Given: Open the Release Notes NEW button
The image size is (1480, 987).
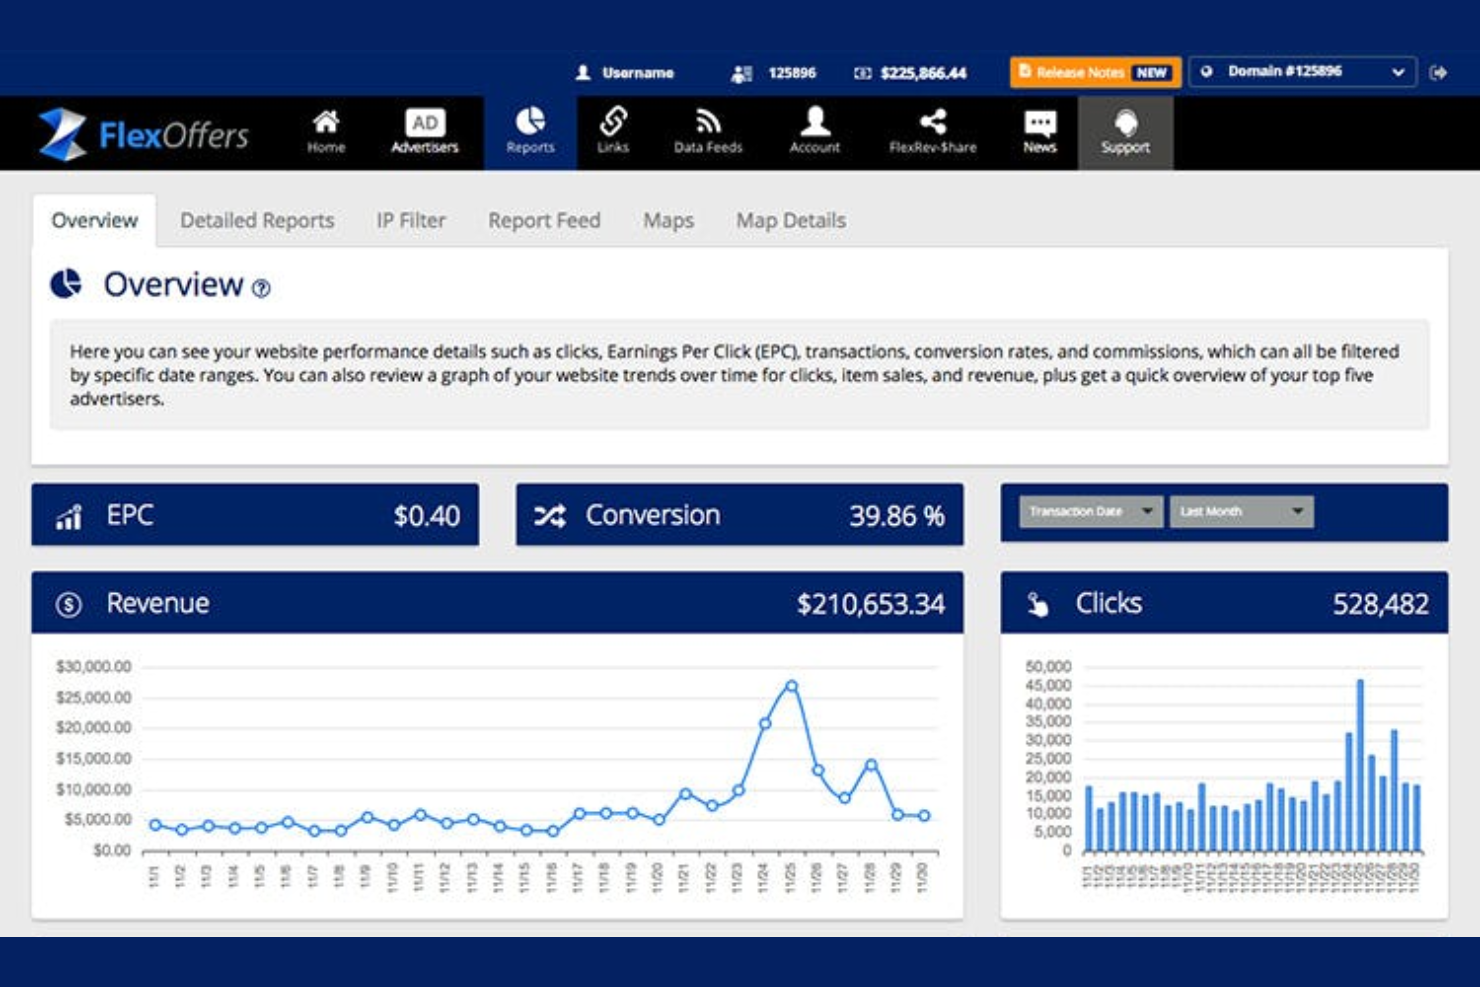Looking at the screenshot, I should tap(1095, 72).
